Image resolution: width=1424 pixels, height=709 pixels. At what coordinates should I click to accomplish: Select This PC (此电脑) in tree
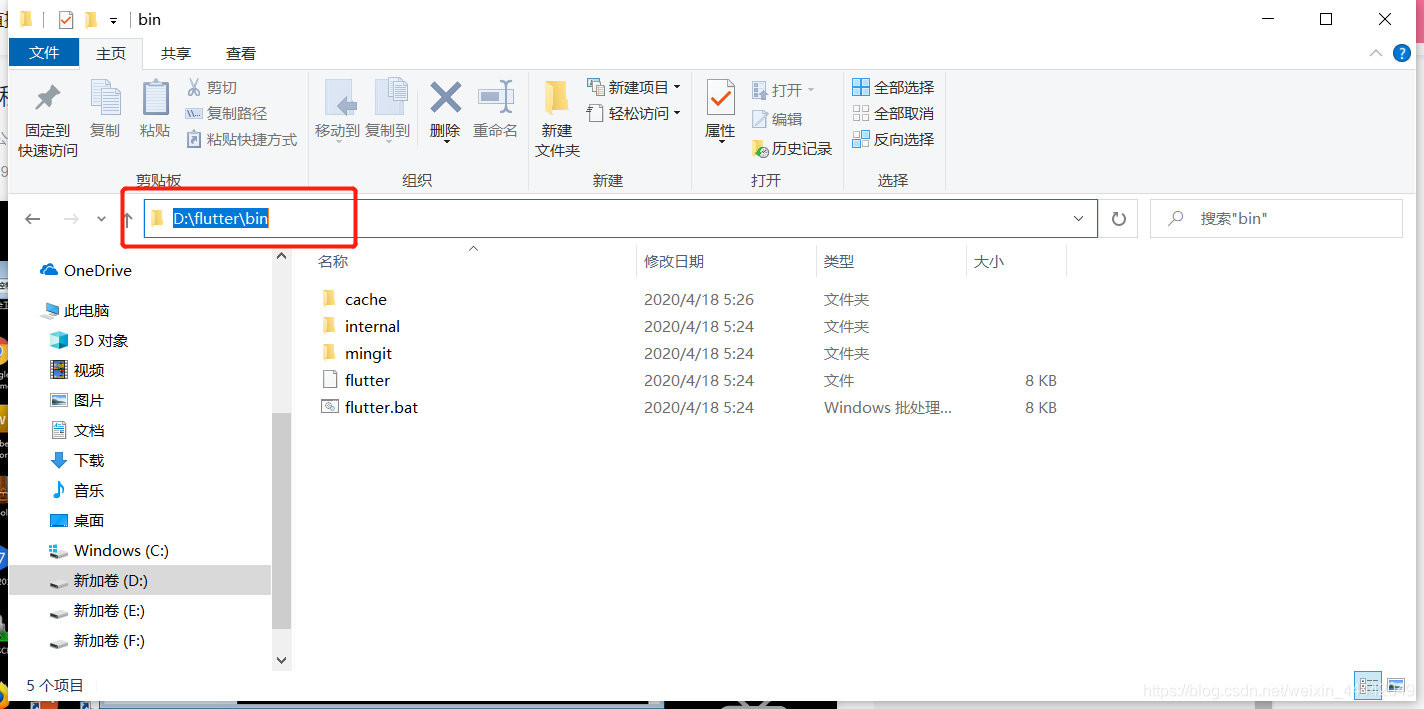click(75, 310)
